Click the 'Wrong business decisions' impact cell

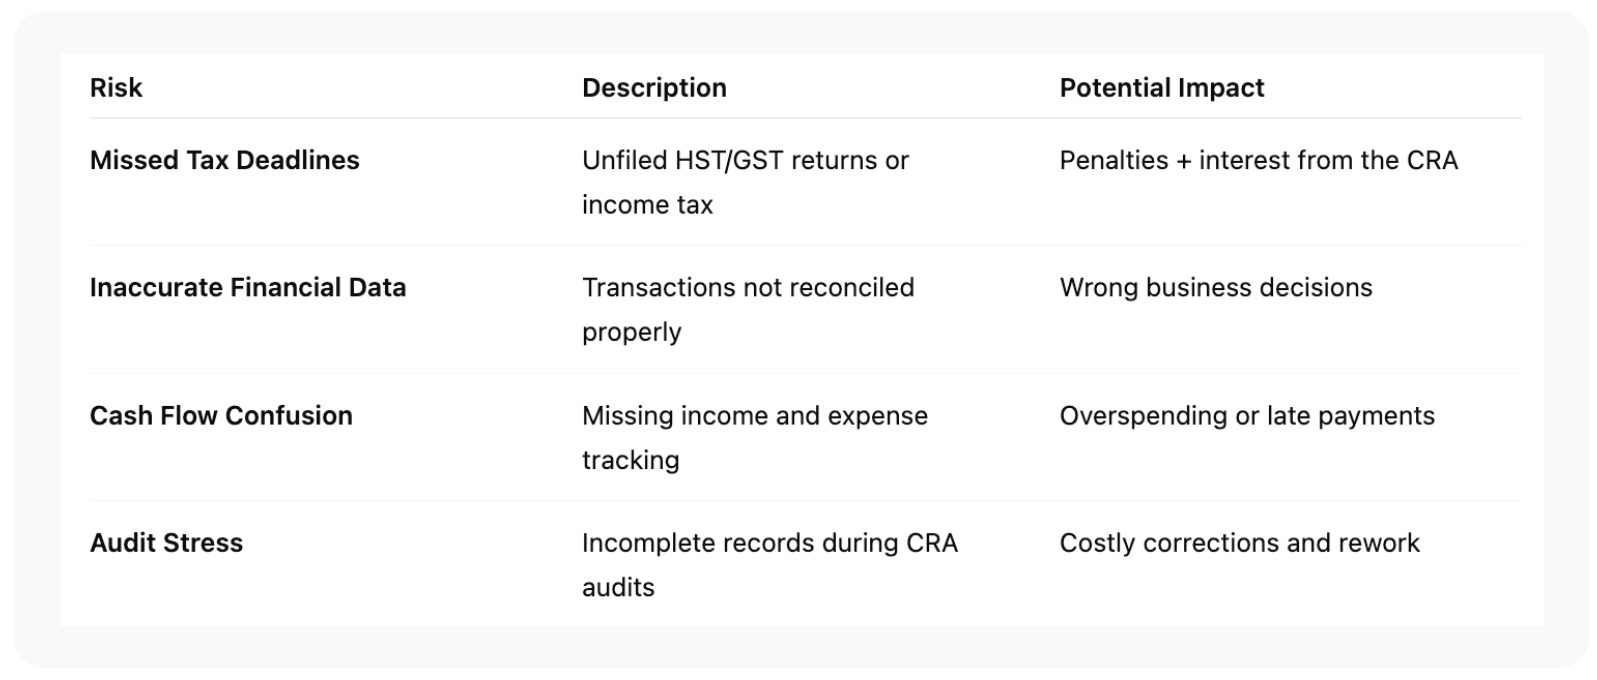click(x=1215, y=288)
